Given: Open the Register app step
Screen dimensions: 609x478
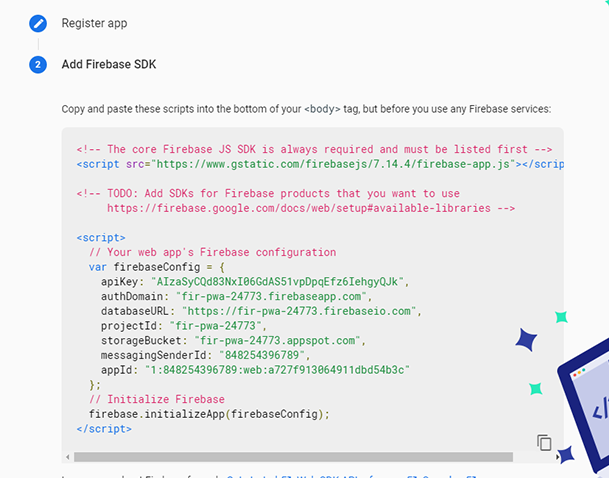Looking at the screenshot, I should pos(94,23).
